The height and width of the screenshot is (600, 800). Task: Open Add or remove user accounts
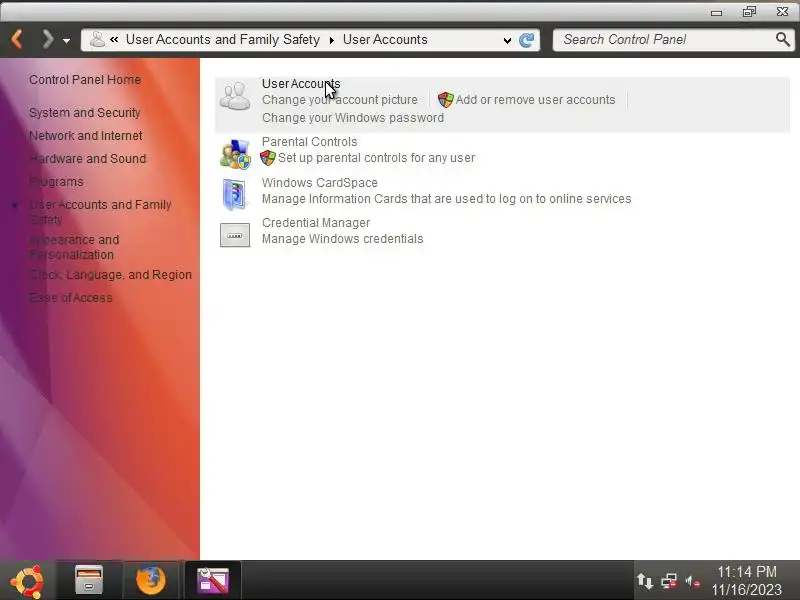point(535,100)
